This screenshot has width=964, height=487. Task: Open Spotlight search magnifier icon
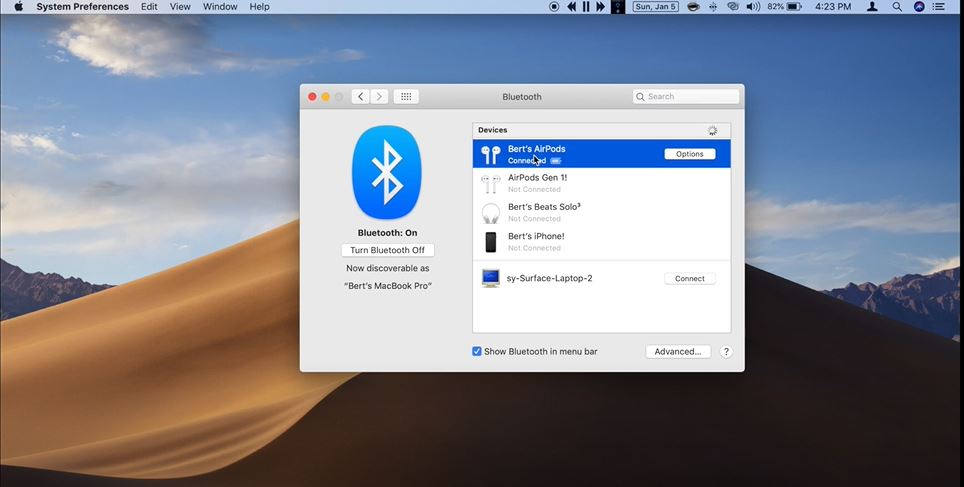click(x=897, y=7)
